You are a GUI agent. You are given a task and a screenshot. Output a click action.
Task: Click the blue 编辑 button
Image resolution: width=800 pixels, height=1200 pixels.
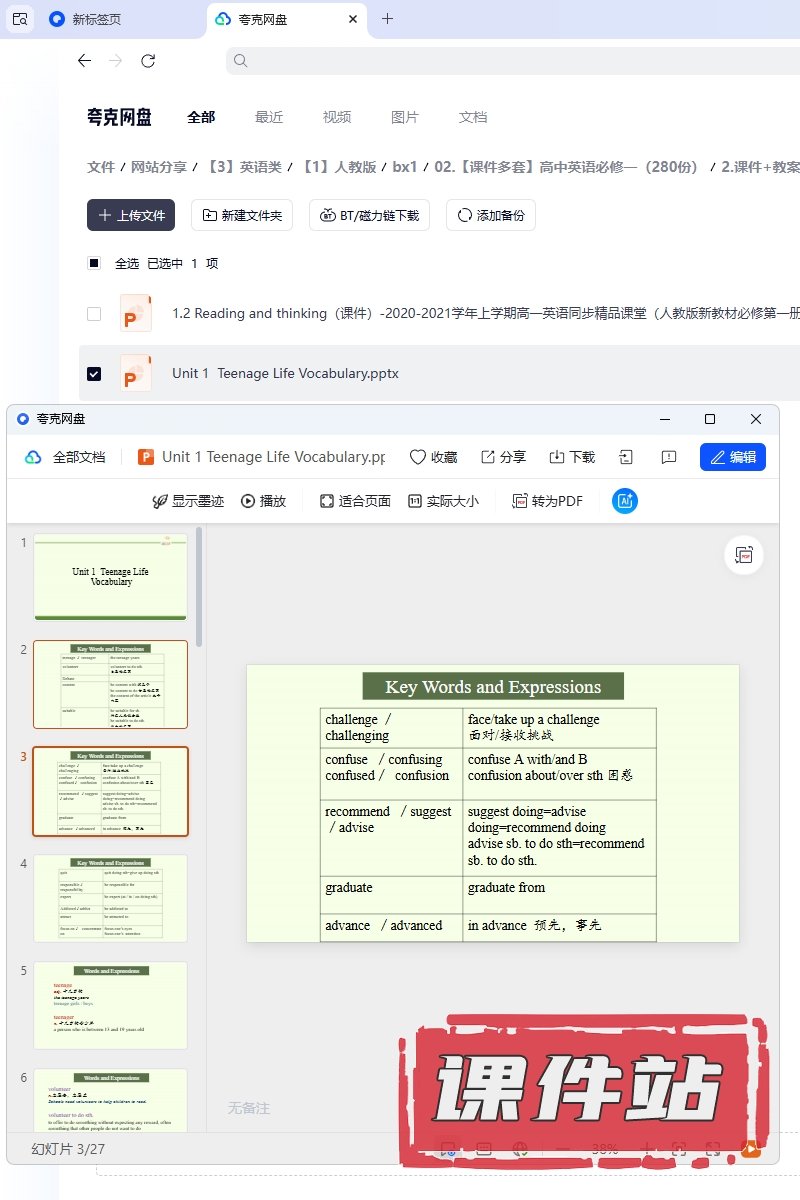coord(732,457)
